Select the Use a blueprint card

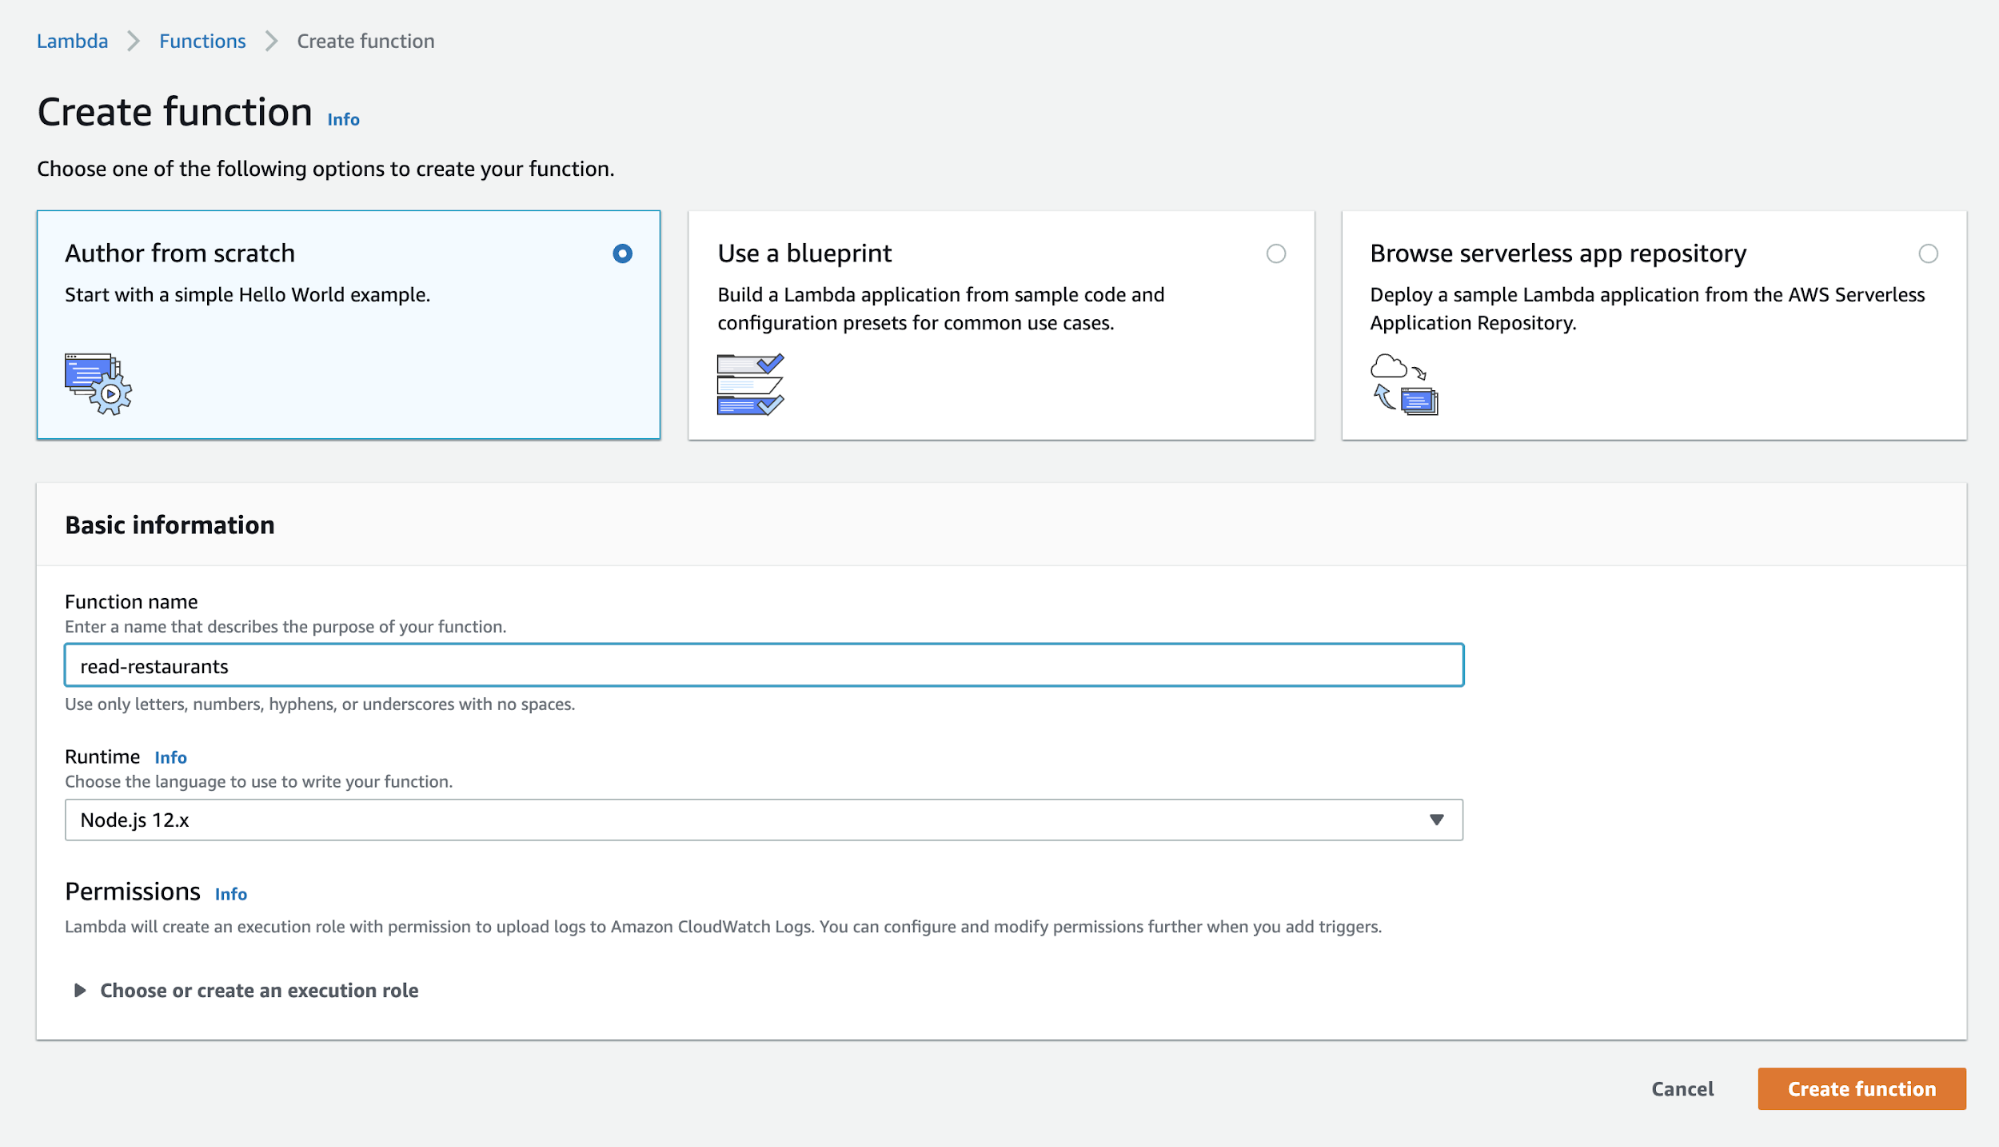click(1000, 325)
